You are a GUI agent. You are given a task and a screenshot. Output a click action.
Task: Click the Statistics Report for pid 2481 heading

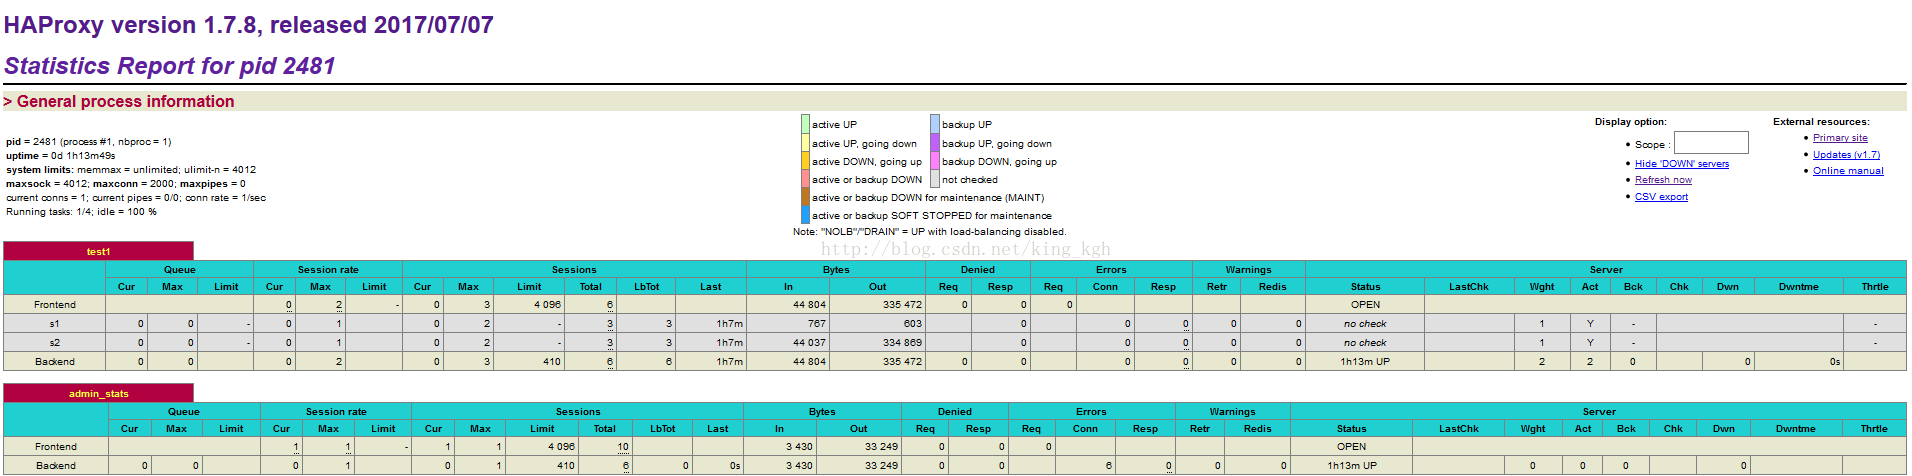tap(170, 66)
